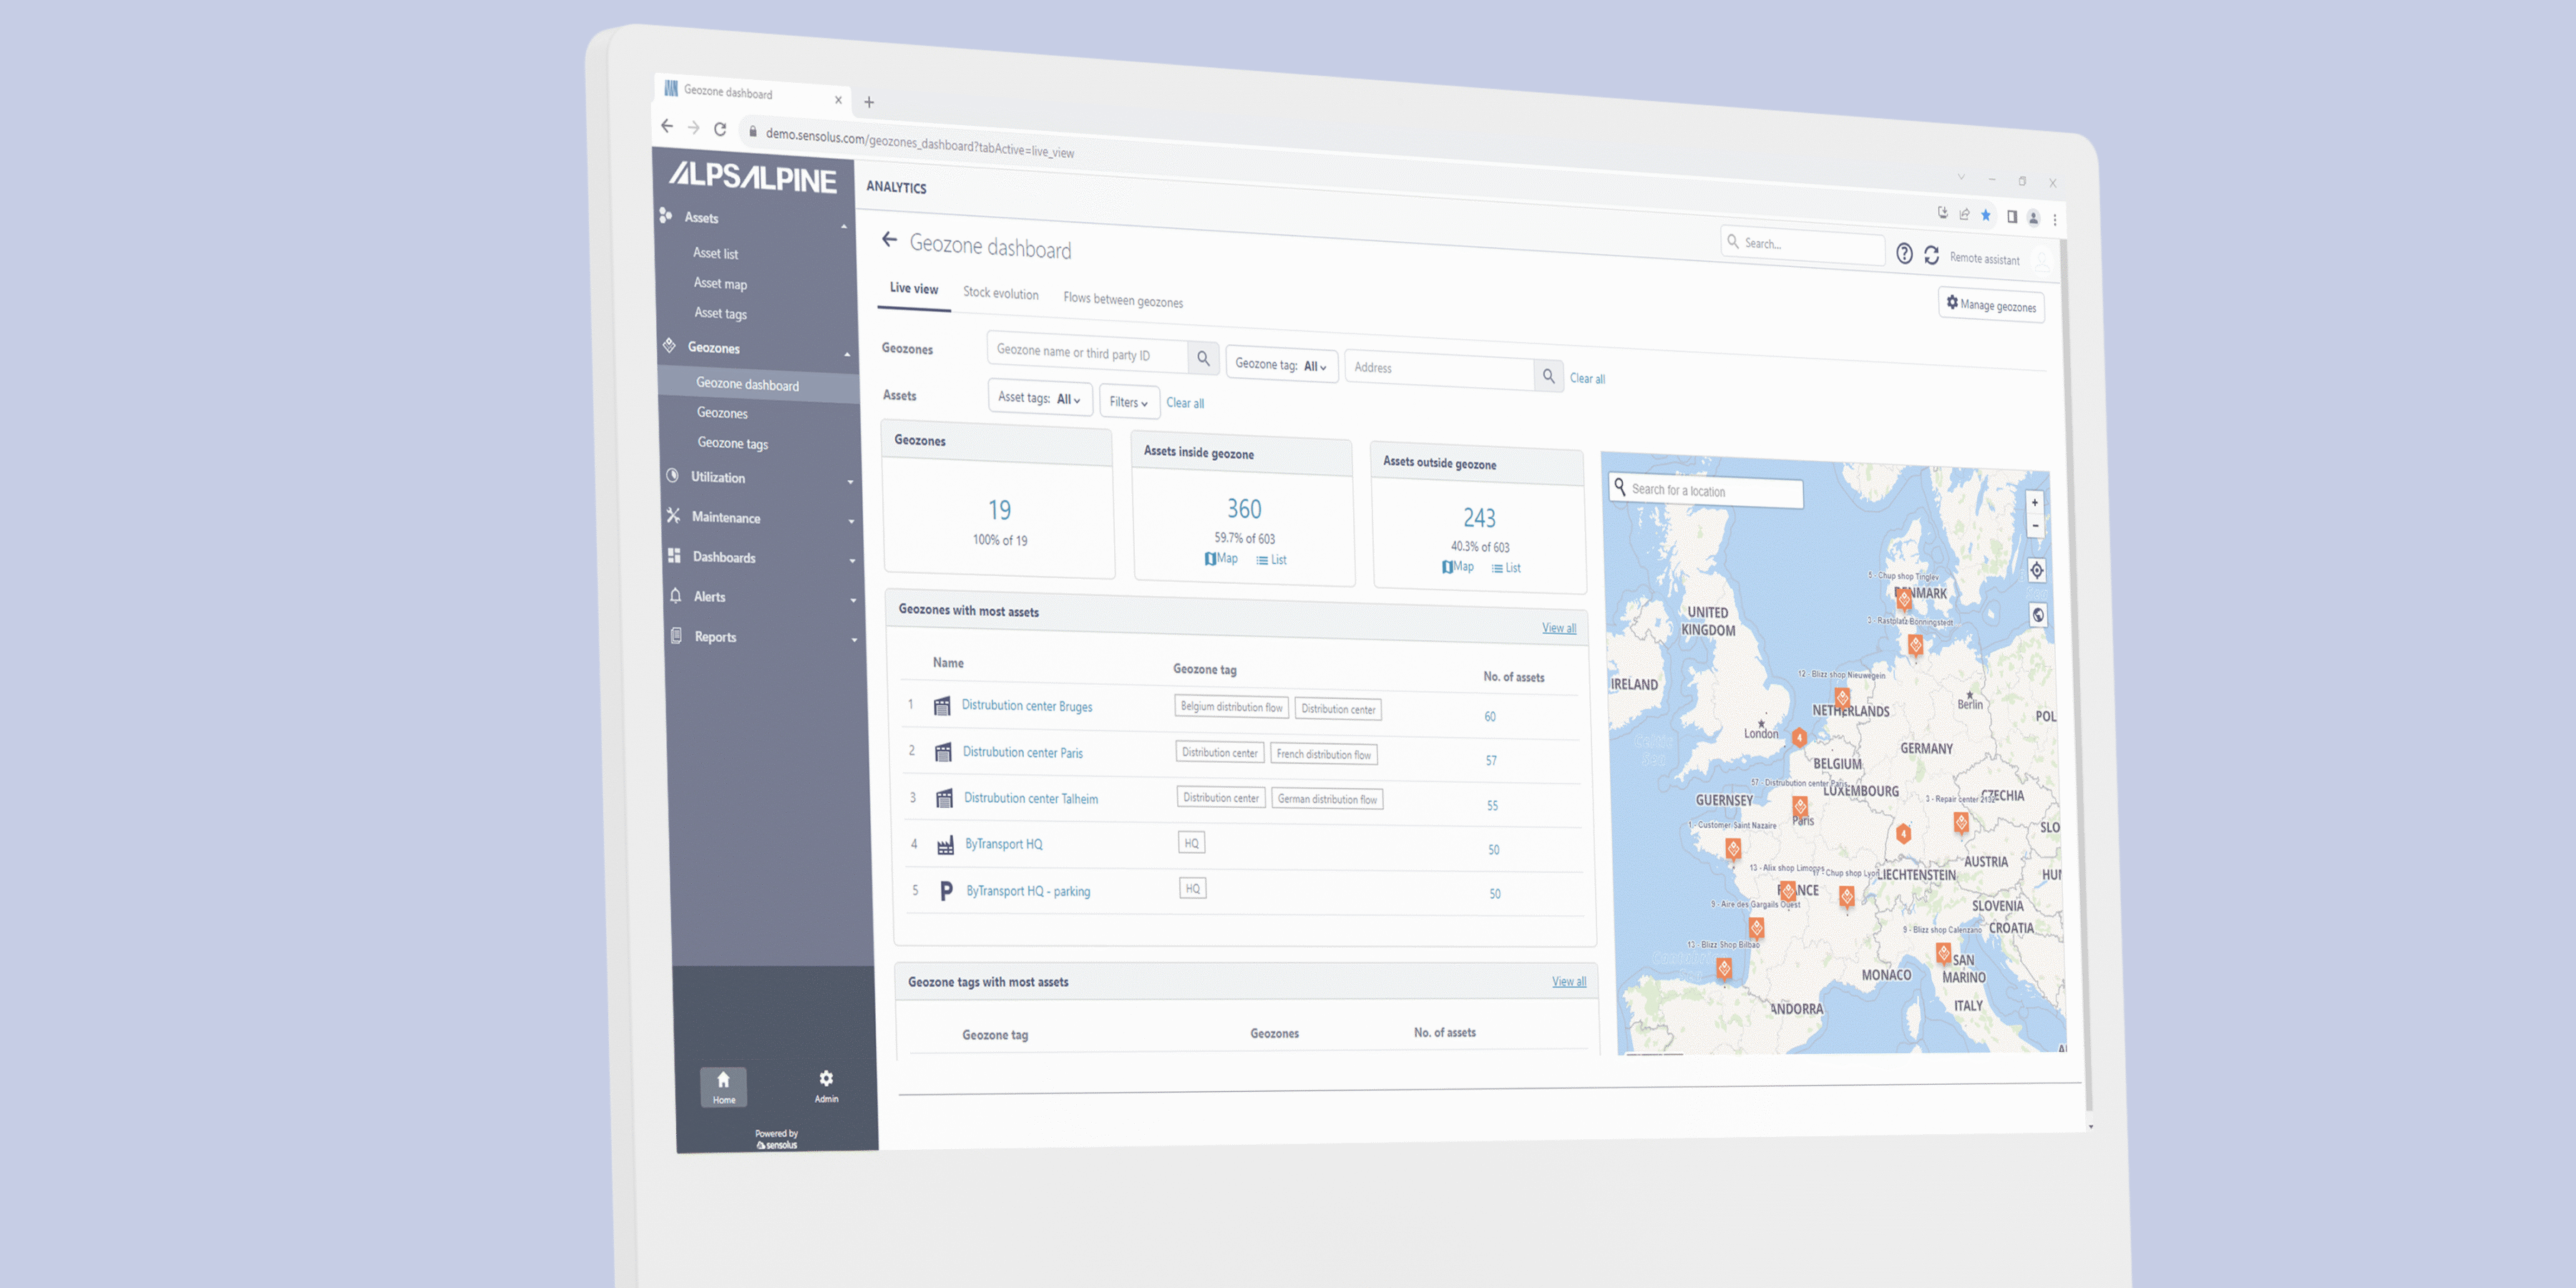2576x1288 pixels.
Task: Click the help question mark icon
Action: (1904, 254)
